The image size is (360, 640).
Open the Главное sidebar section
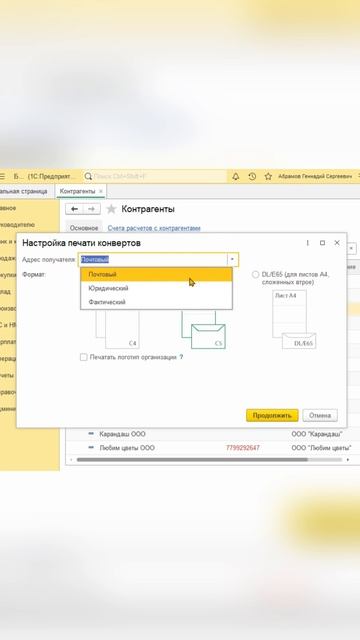point(8,208)
